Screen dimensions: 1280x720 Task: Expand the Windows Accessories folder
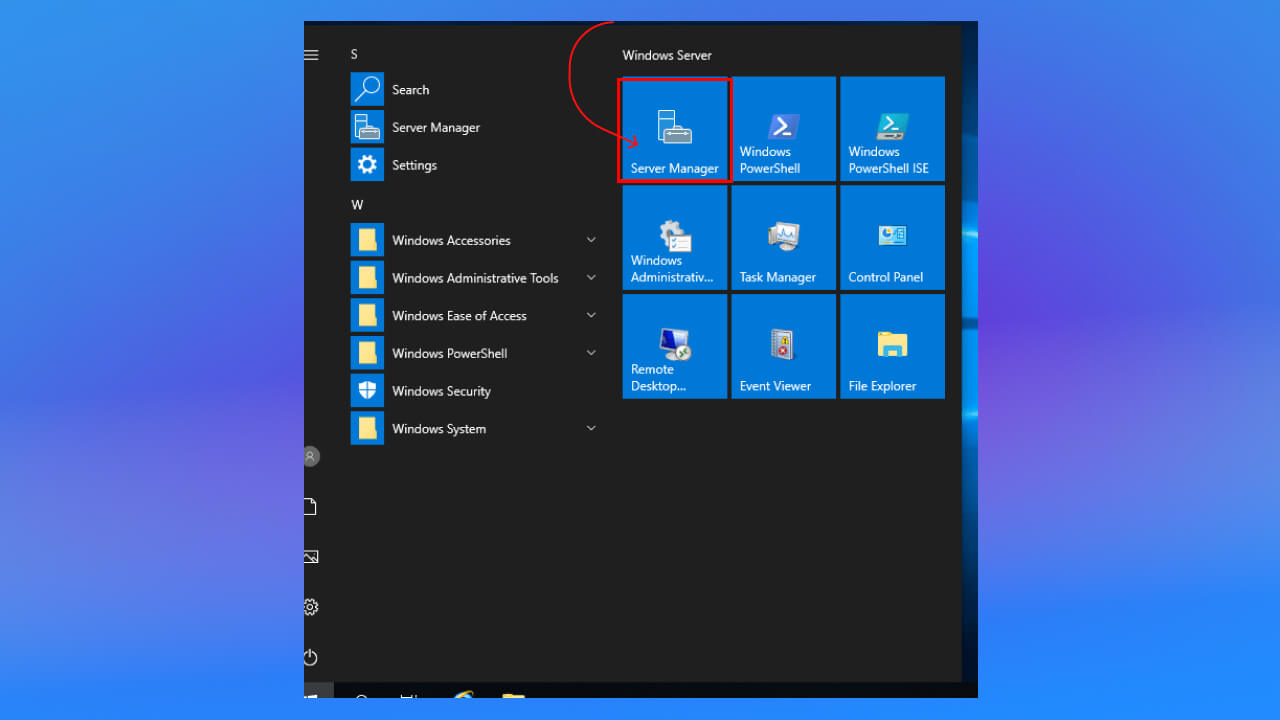point(475,240)
